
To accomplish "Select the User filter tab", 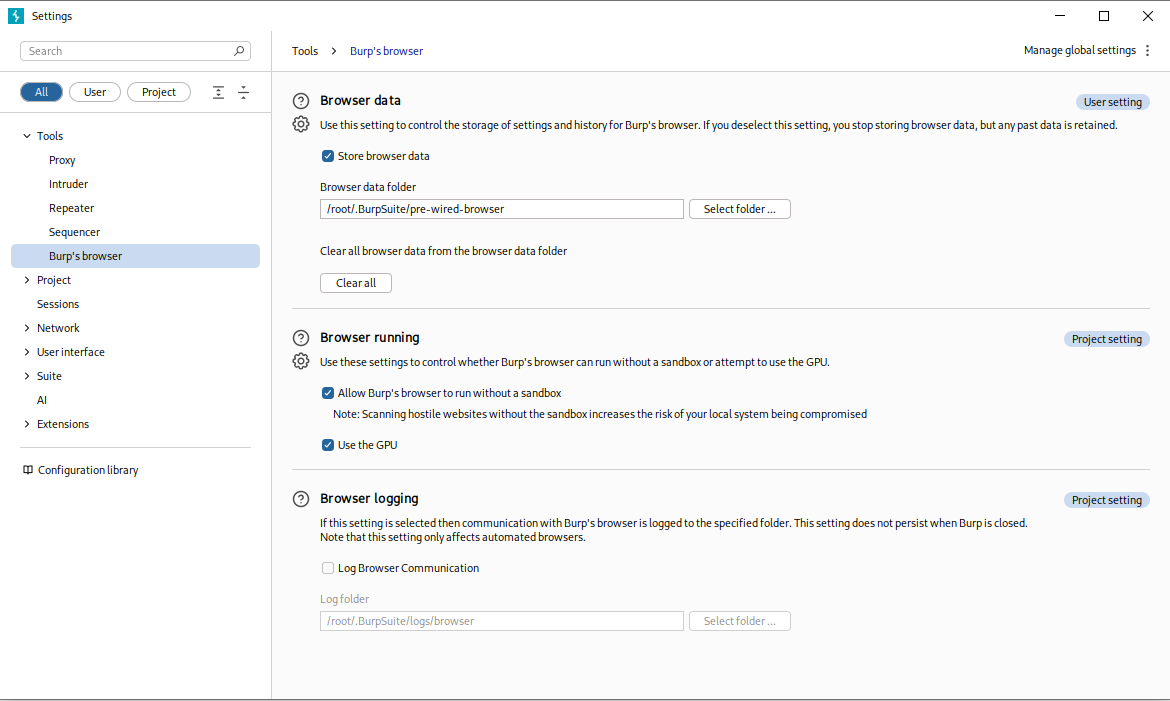I will click(95, 92).
